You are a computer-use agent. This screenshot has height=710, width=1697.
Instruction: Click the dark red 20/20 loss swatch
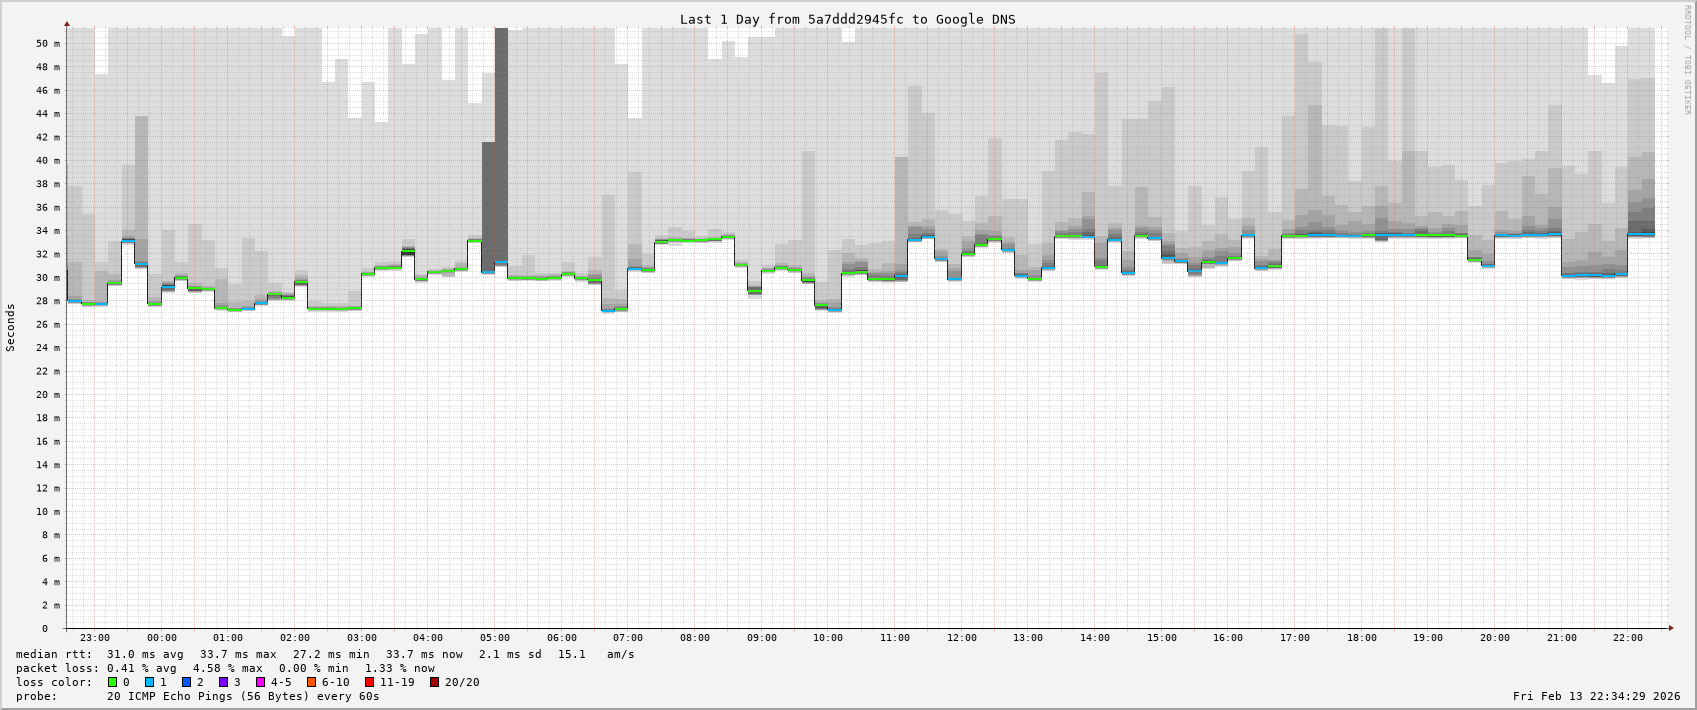point(435,682)
